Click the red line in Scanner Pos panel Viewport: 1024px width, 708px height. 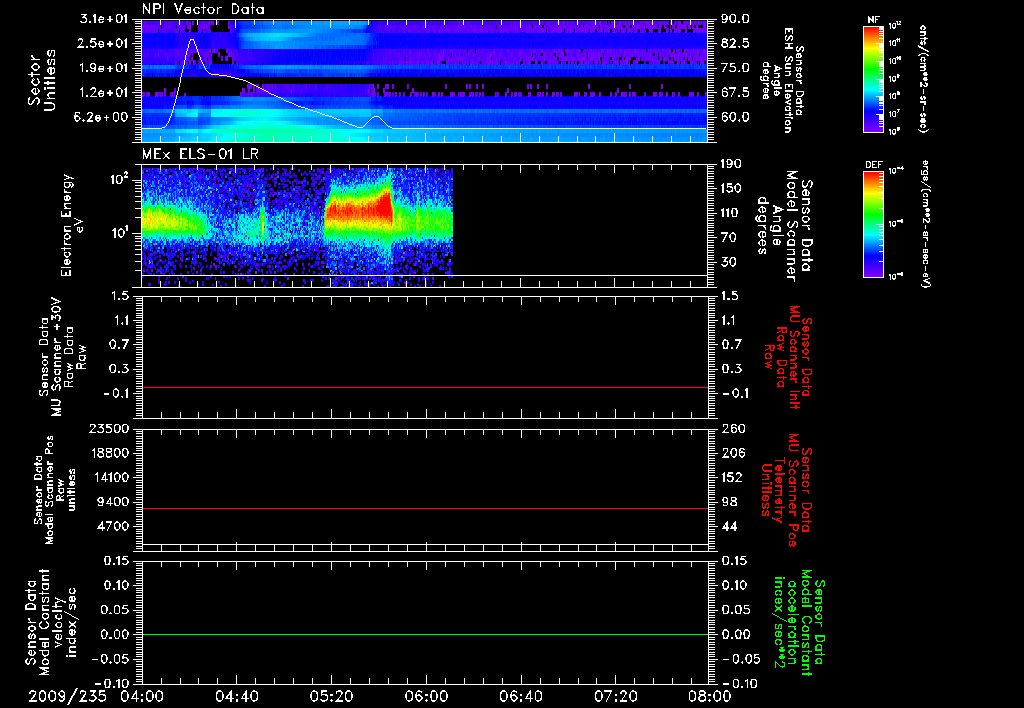pyautogui.click(x=425, y=508)
